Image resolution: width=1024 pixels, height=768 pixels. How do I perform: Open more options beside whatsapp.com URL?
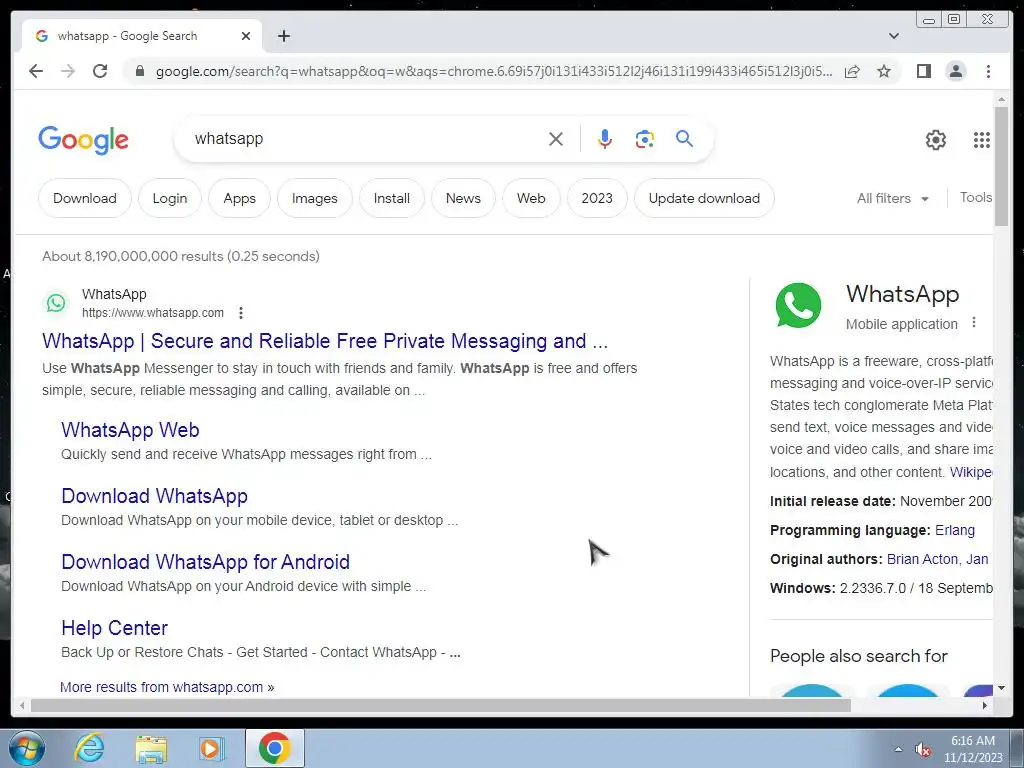point(241,313)
